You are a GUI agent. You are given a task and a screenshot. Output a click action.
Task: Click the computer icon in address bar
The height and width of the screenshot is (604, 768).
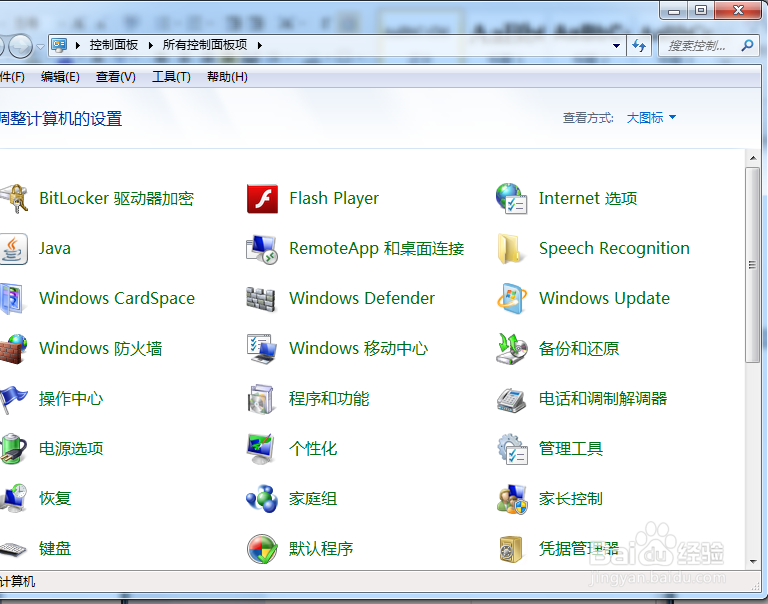point(59,45)
